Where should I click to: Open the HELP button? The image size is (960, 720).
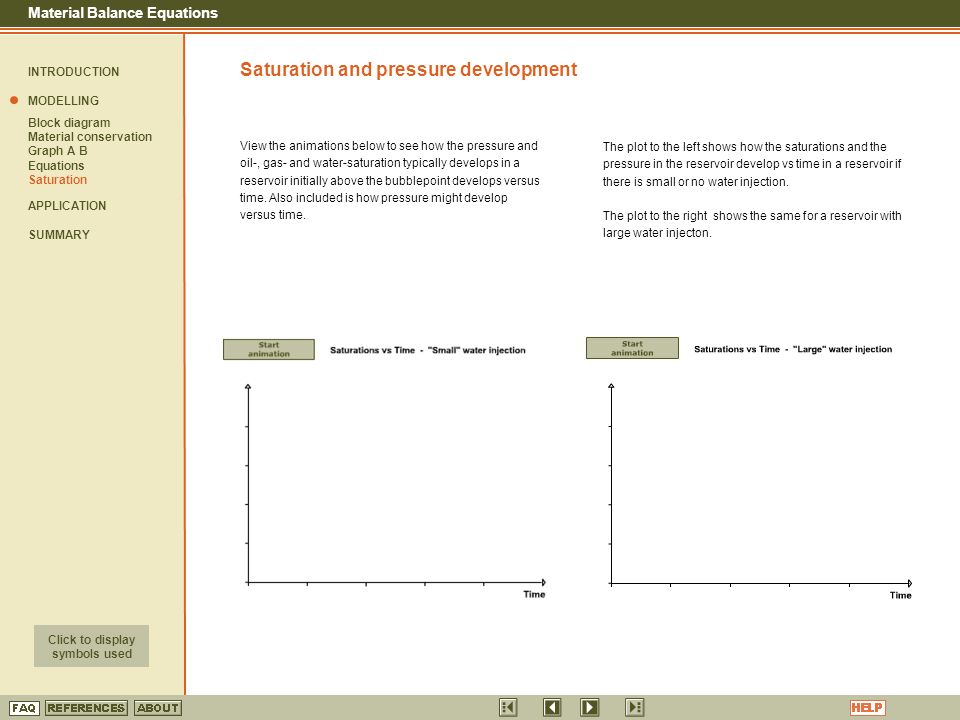coord(868,708)
